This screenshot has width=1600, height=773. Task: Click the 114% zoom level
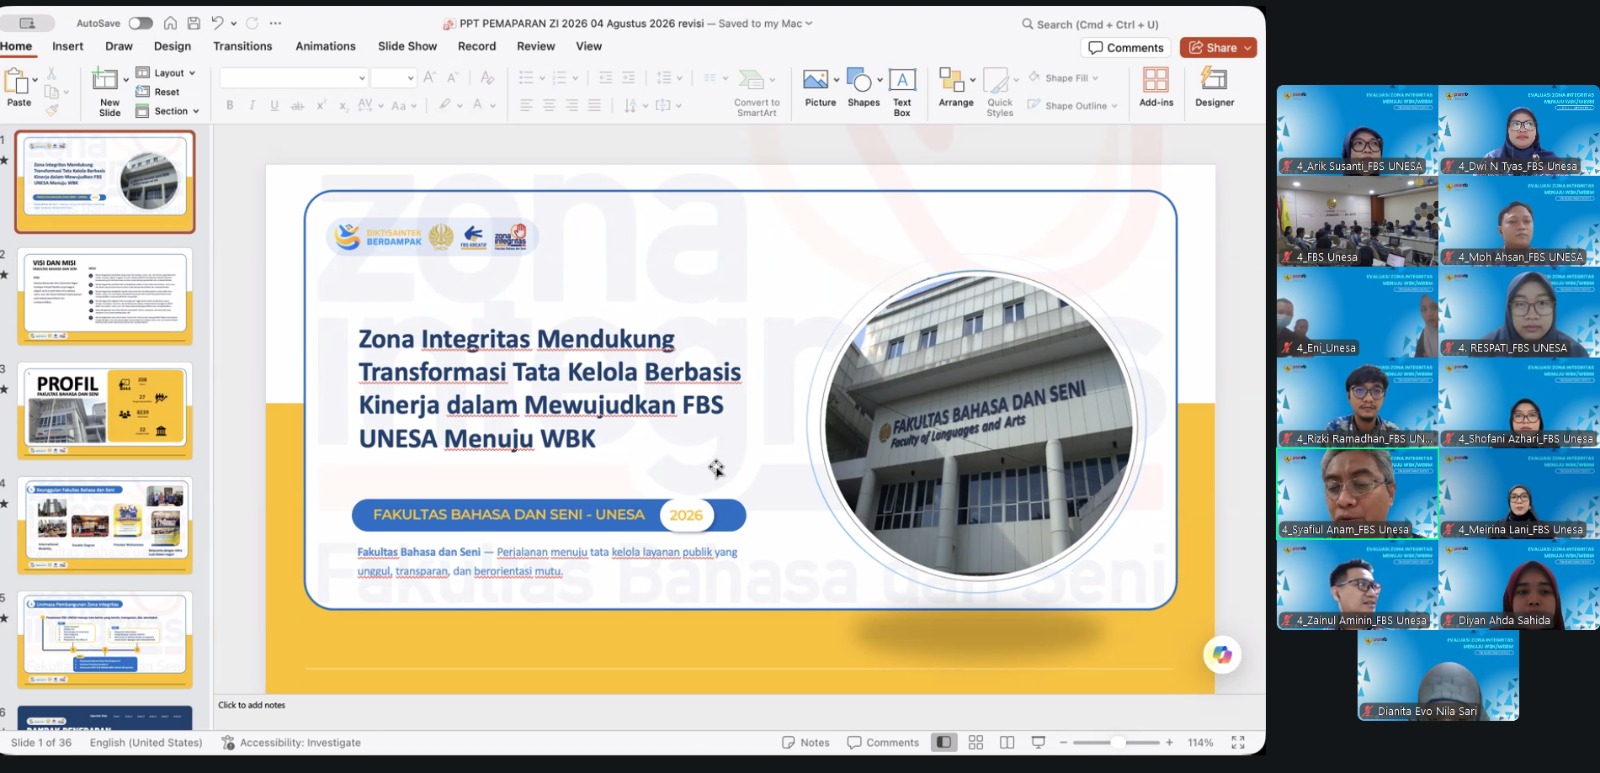[1200, 742]
